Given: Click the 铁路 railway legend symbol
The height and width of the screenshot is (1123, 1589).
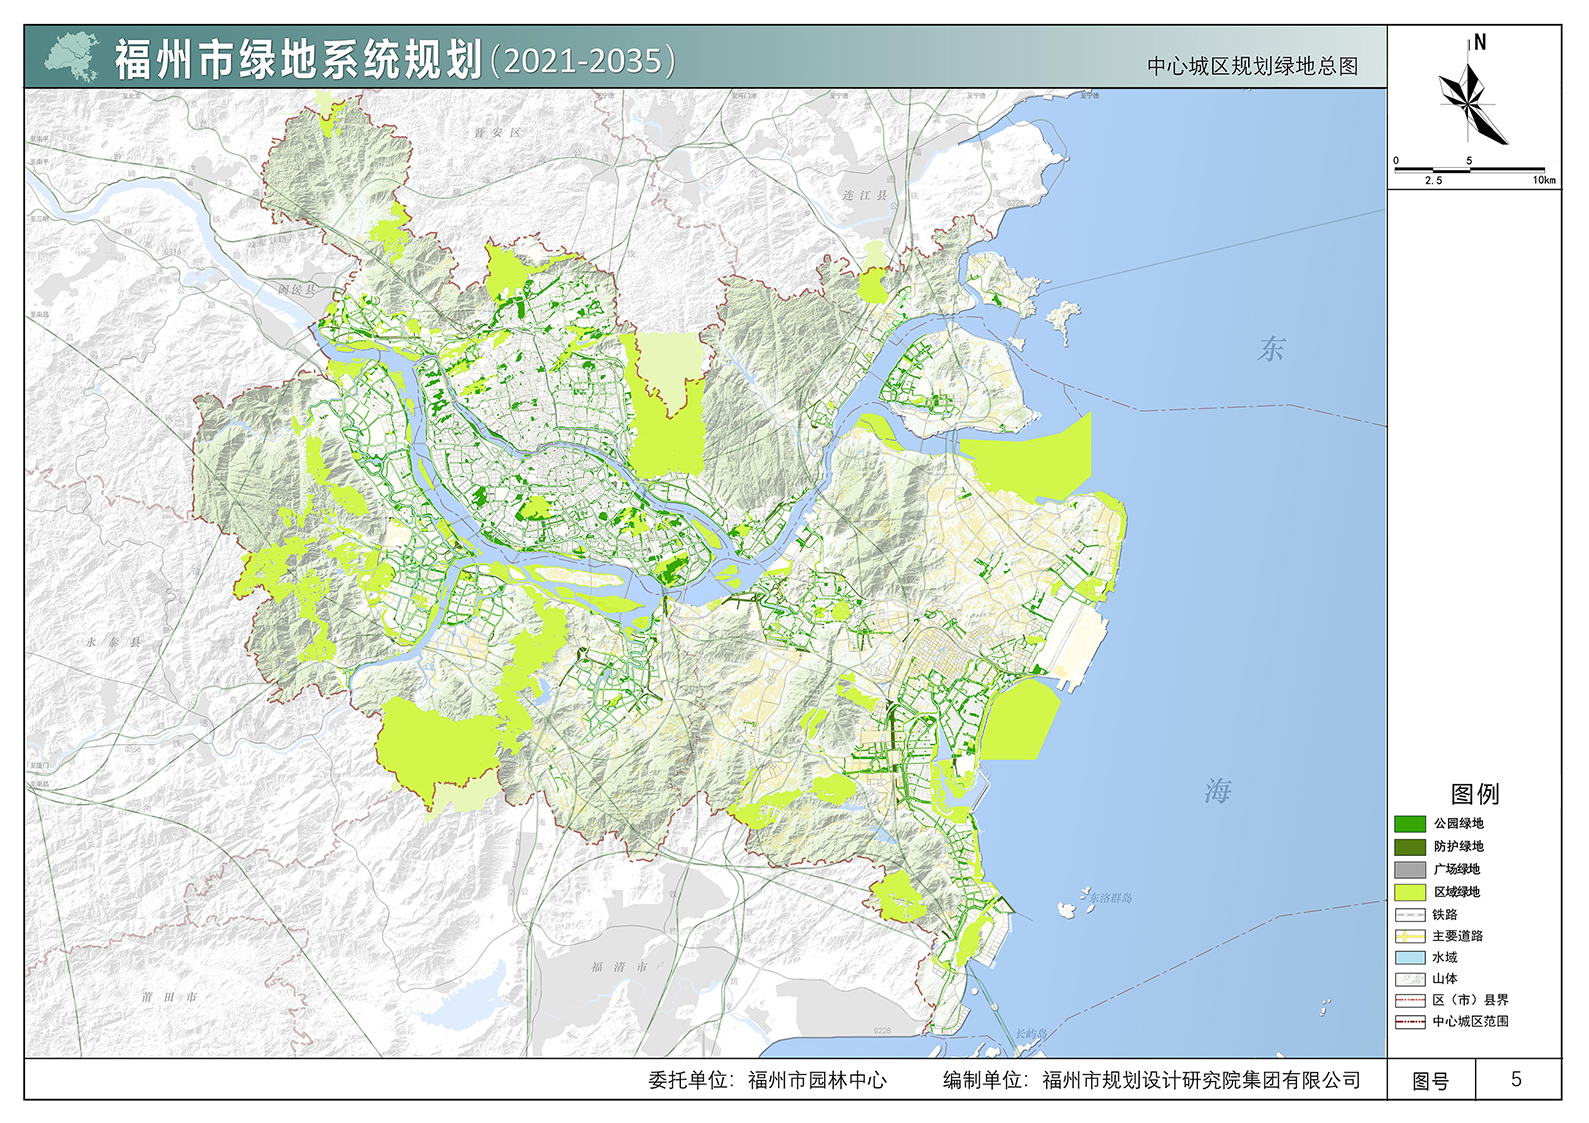Looking at the screenshot, I should point(1409,915).
